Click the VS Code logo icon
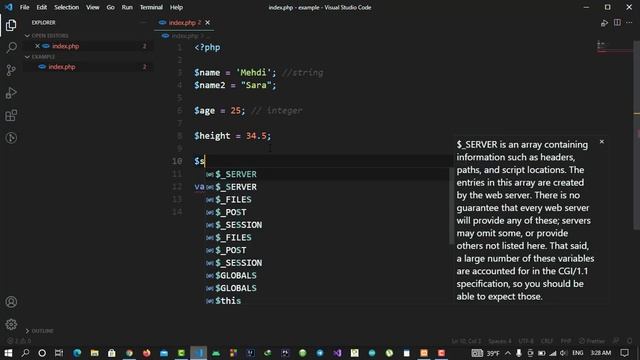Viewport: 640px width, 360px height. coord(8,7)
